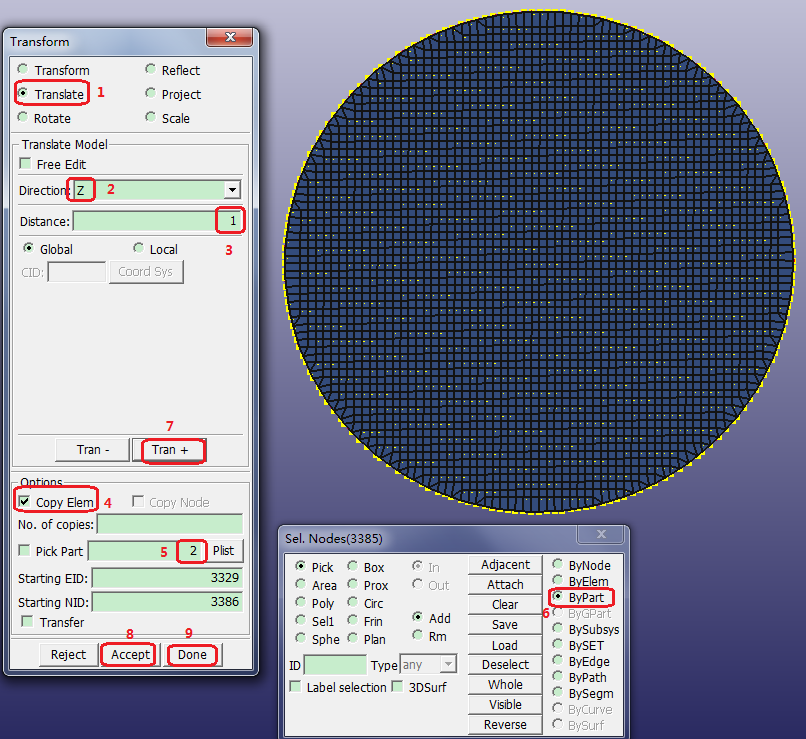Select the ByPart selection mode
This screenshot has height=739, width=806.
pyautogui.click(x=558, y=598)
